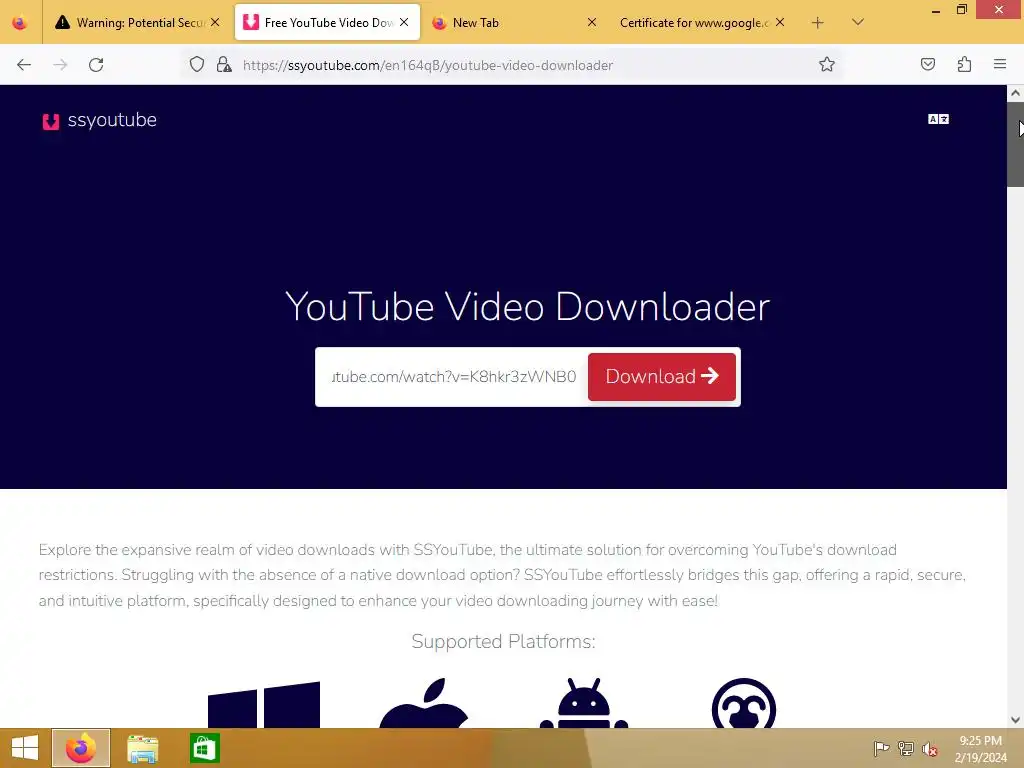
Task: Click the Firefox View icon in tab bar
Action: tap(20, 23)
